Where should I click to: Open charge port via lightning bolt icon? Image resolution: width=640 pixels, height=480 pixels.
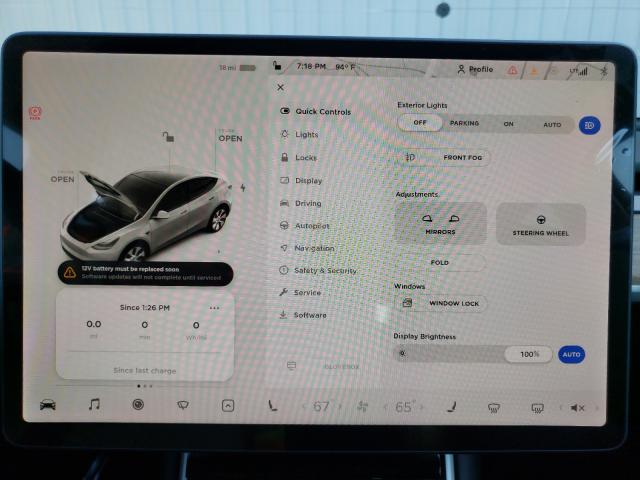[243, 188]
